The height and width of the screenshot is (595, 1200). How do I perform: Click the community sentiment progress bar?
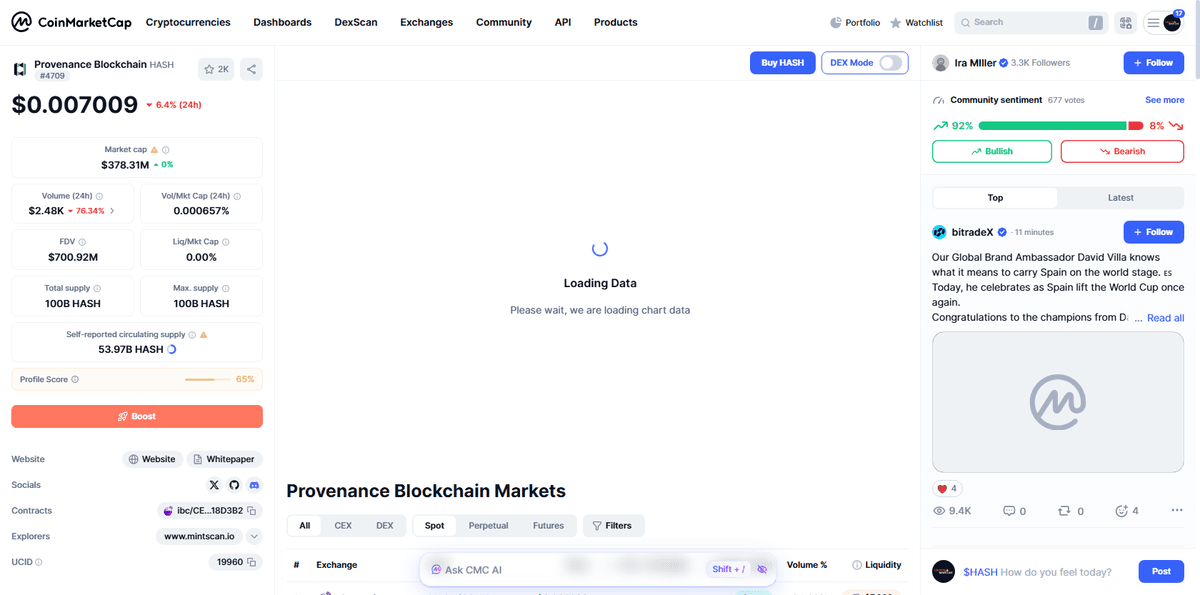tap(1061, 126)
